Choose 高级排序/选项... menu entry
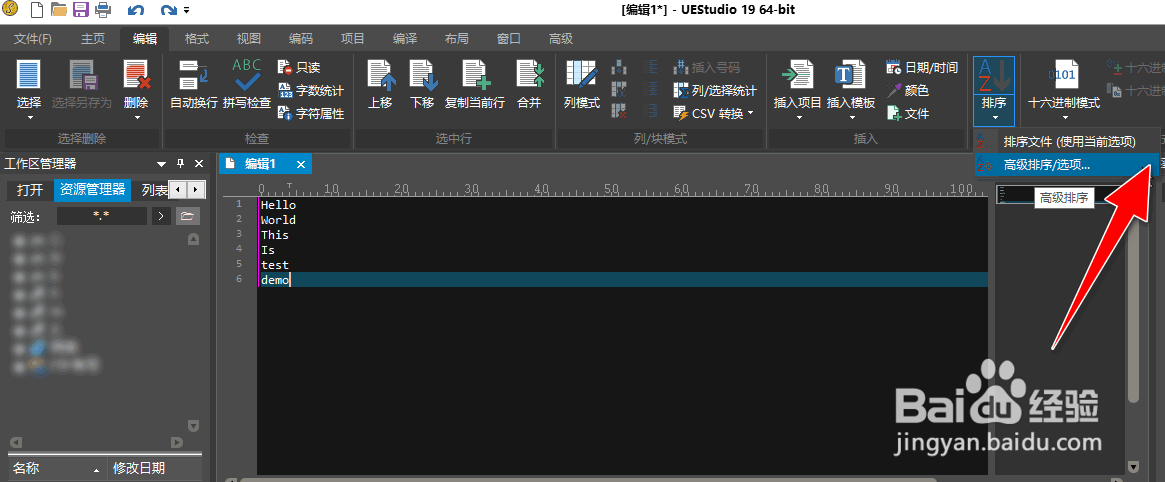The image size is (1165, 482). (1069, 165)
